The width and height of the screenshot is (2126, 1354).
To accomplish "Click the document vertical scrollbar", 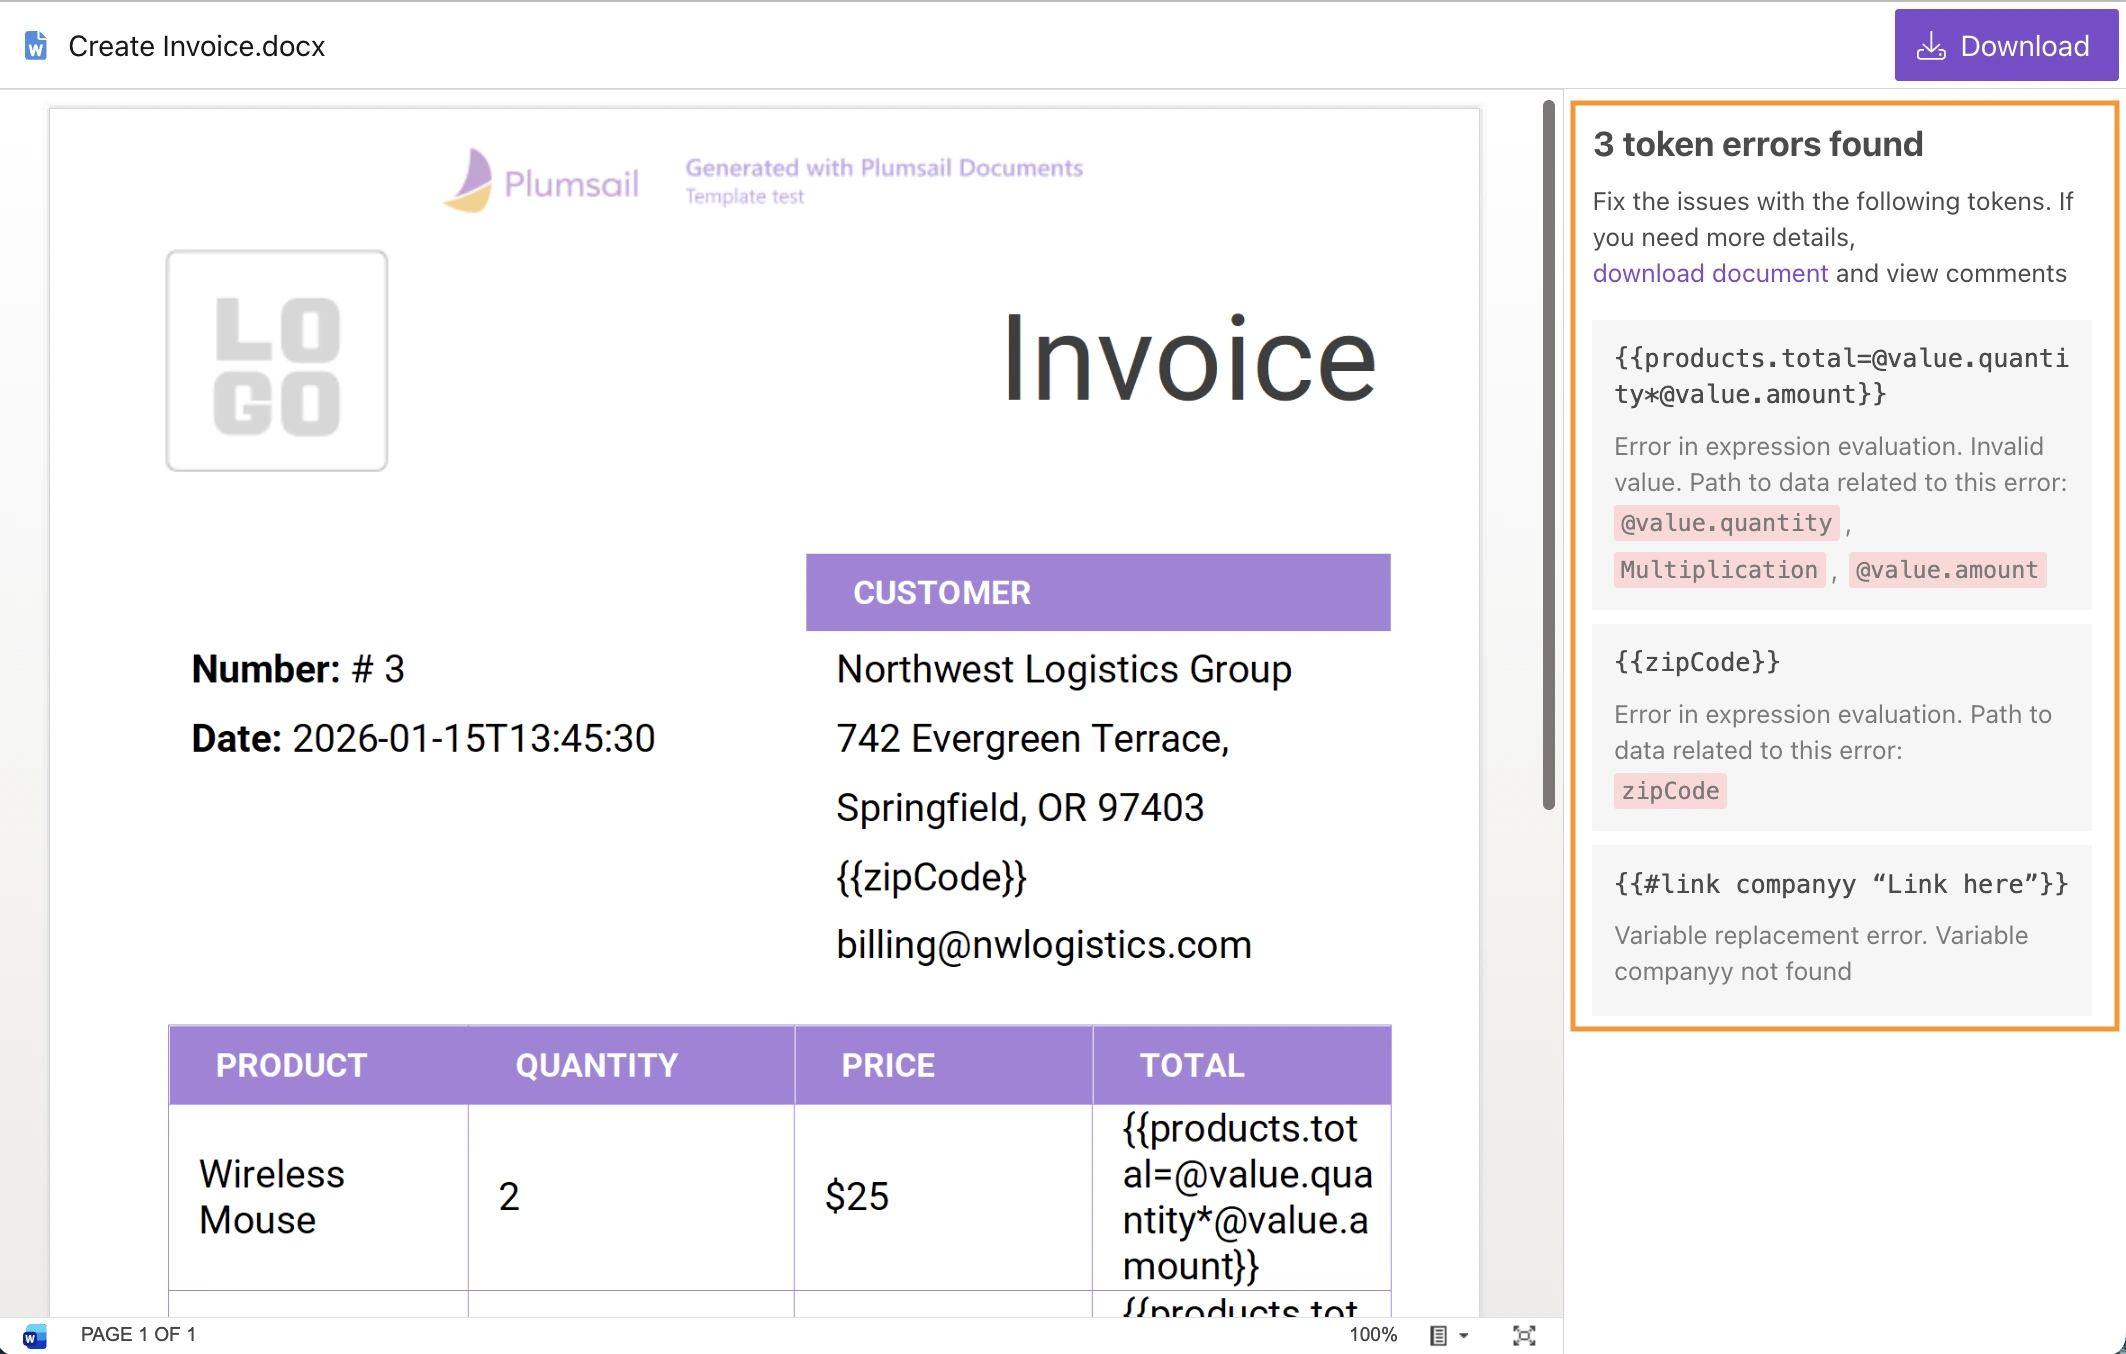I will coord(1548,455).
